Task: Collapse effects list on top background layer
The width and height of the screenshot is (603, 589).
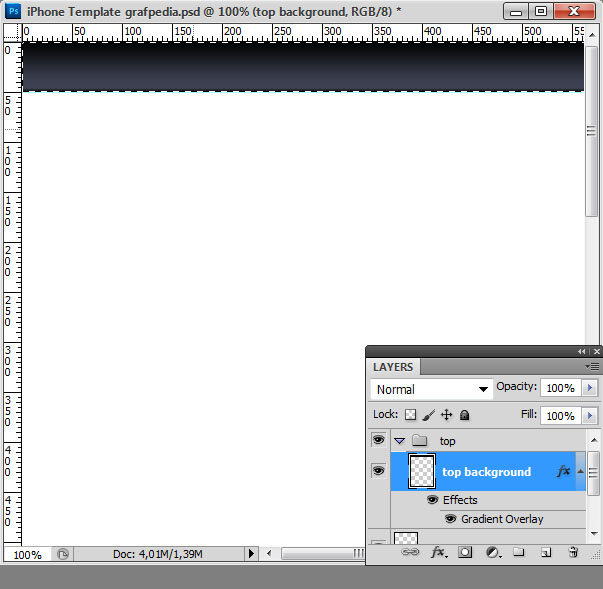Action: 581,471
